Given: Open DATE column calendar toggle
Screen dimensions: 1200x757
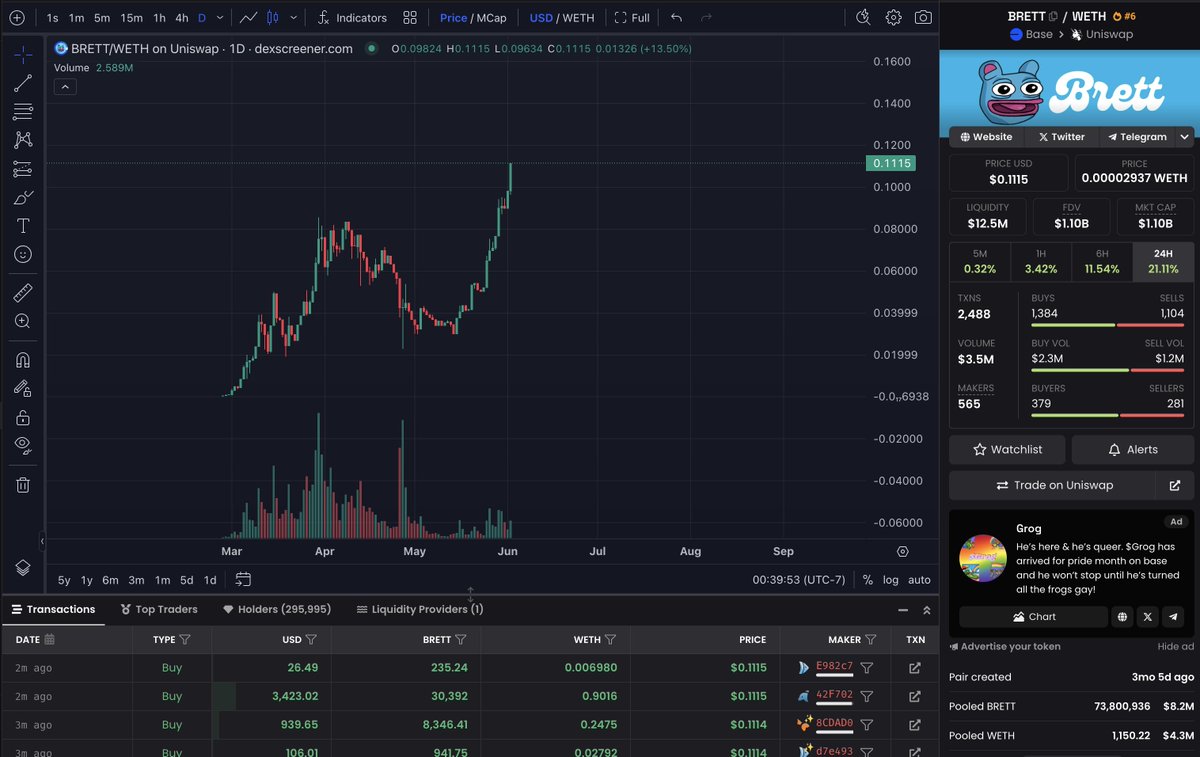Looking at the screenshot, I should (x=50, y=640).
